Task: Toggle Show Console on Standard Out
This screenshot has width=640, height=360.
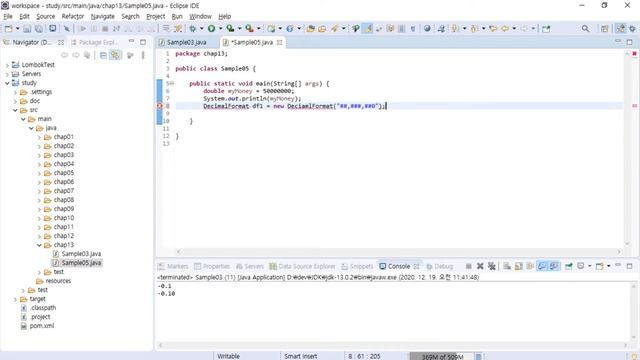Action: [542, 266]
